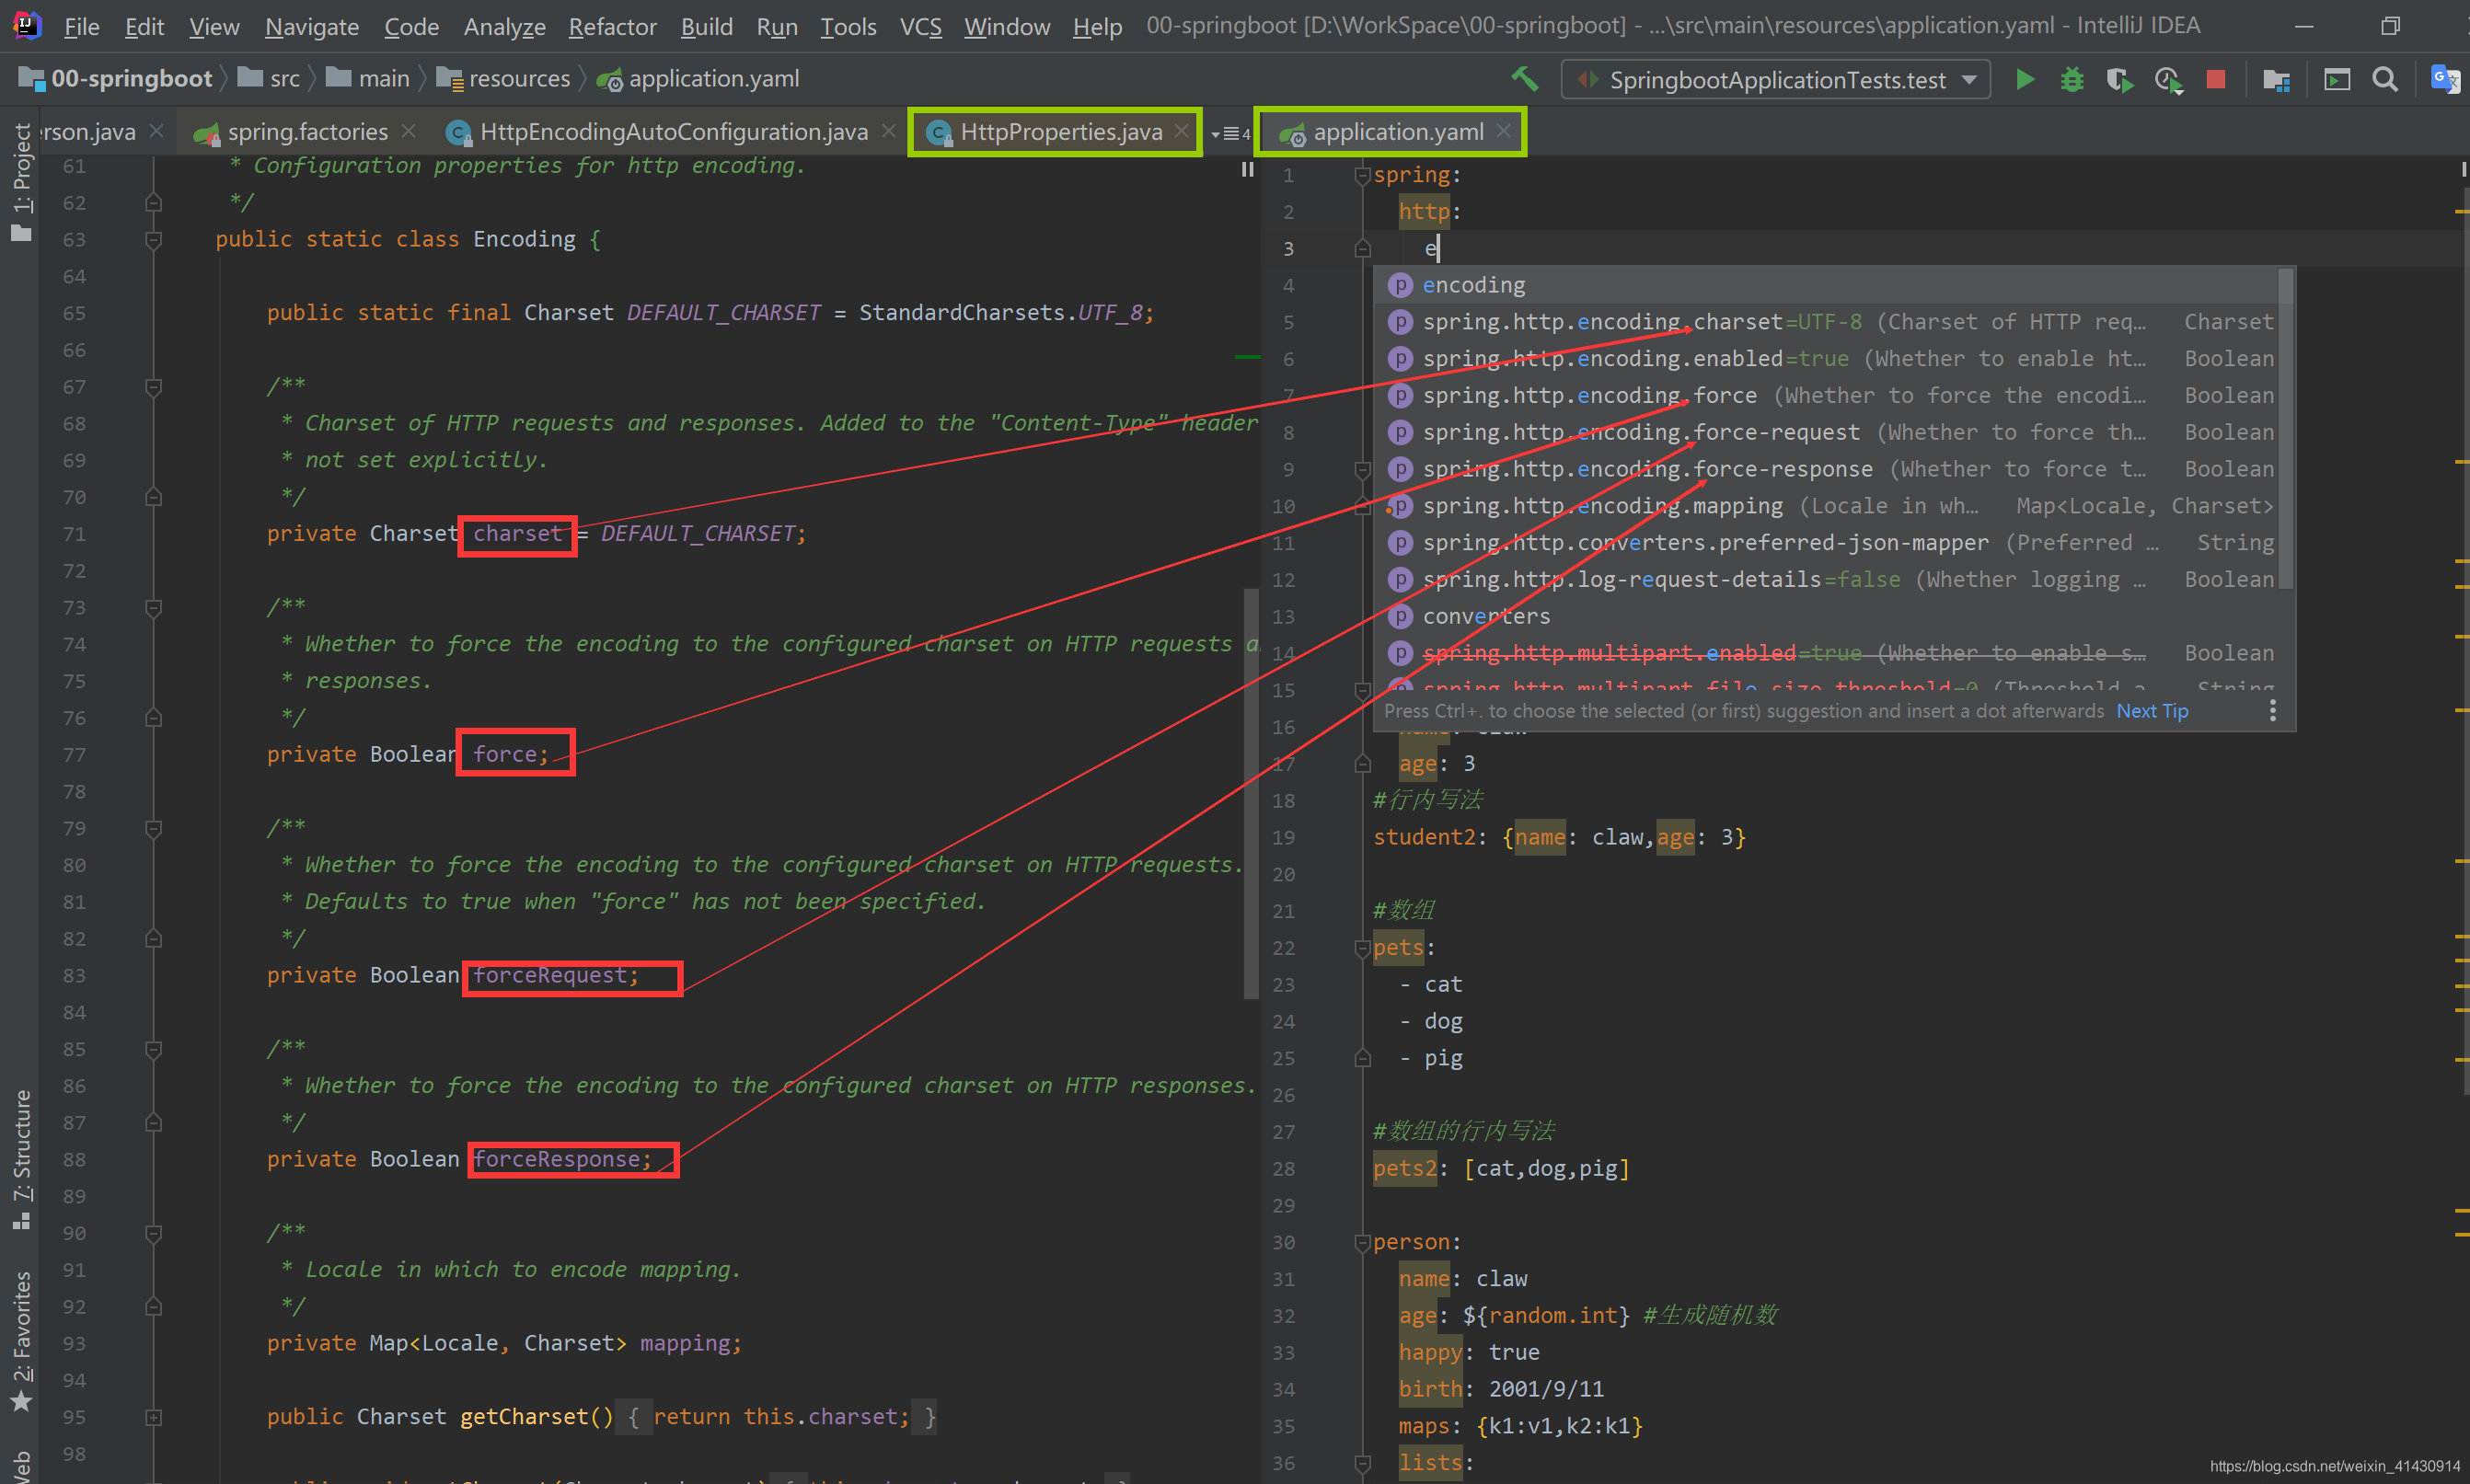Collapse the spring block fold arrow in application.yaml

(1361, 174)
